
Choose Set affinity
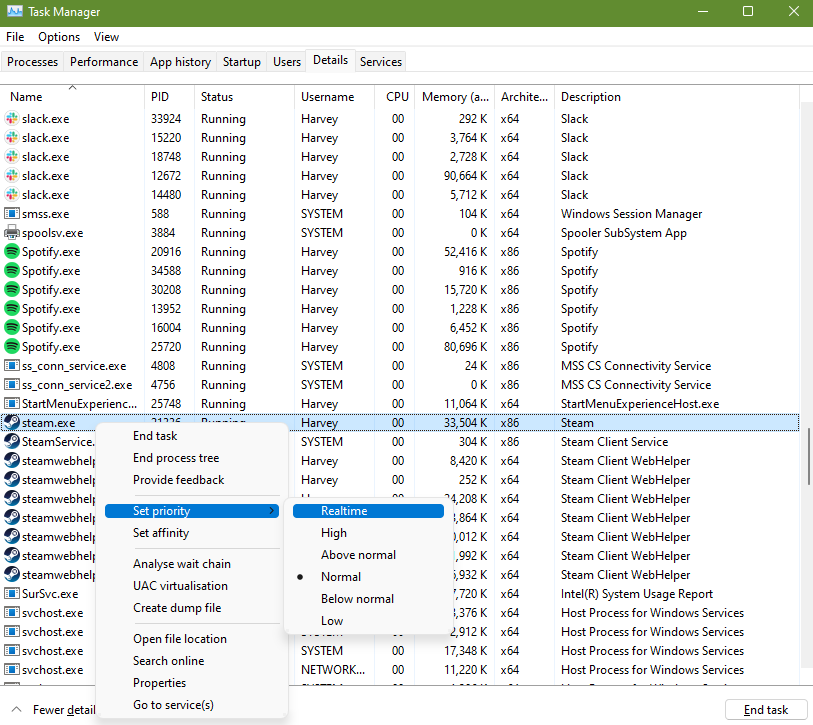(x=192, y=533)
